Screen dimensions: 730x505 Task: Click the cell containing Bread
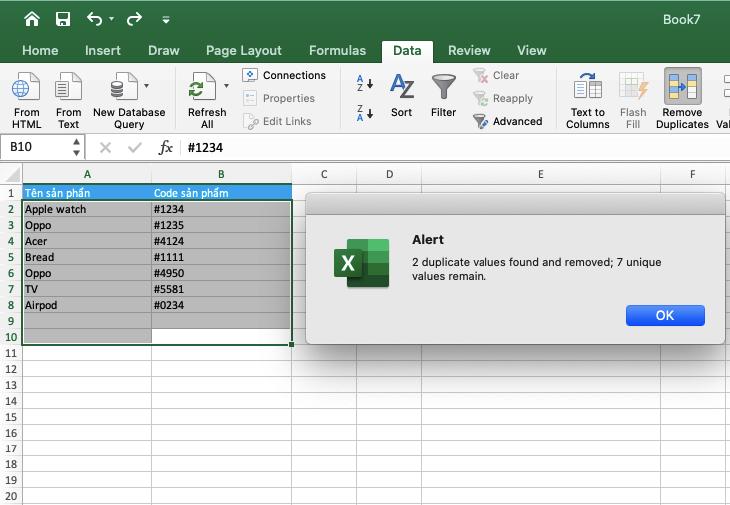click(87, 257)
